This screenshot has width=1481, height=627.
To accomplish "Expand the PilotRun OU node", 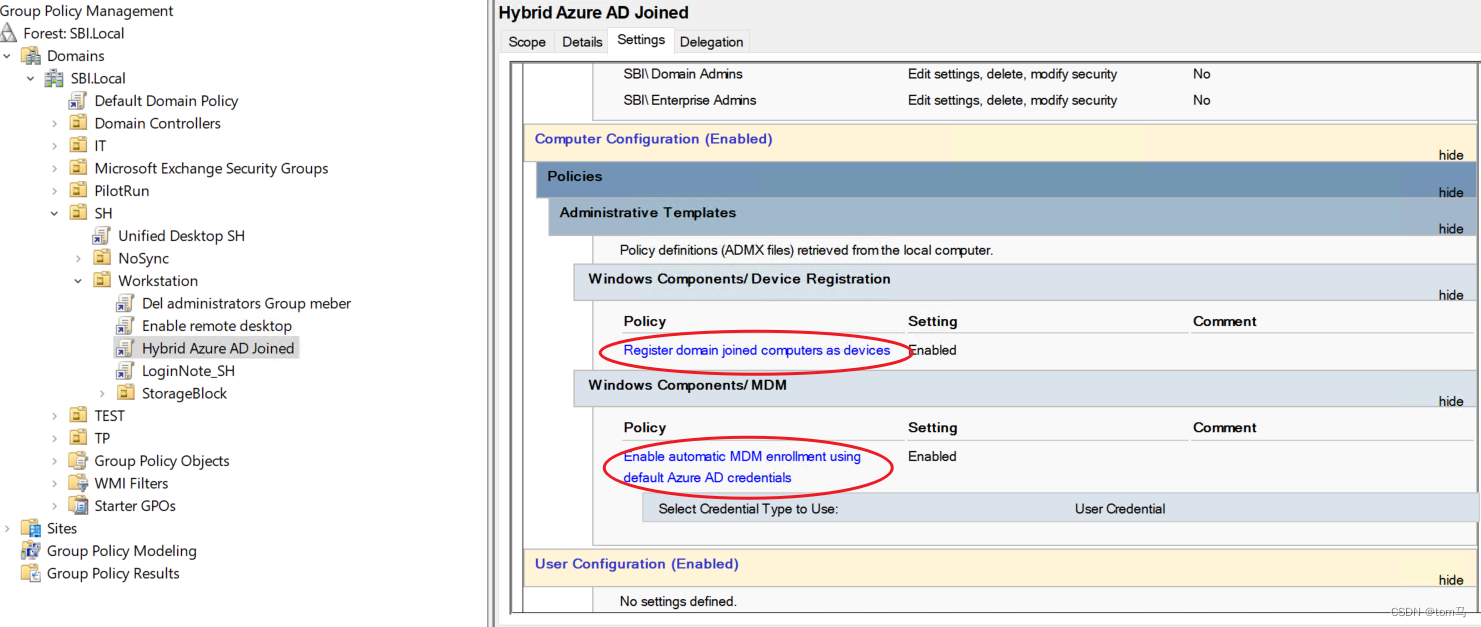I will (55, 191).
